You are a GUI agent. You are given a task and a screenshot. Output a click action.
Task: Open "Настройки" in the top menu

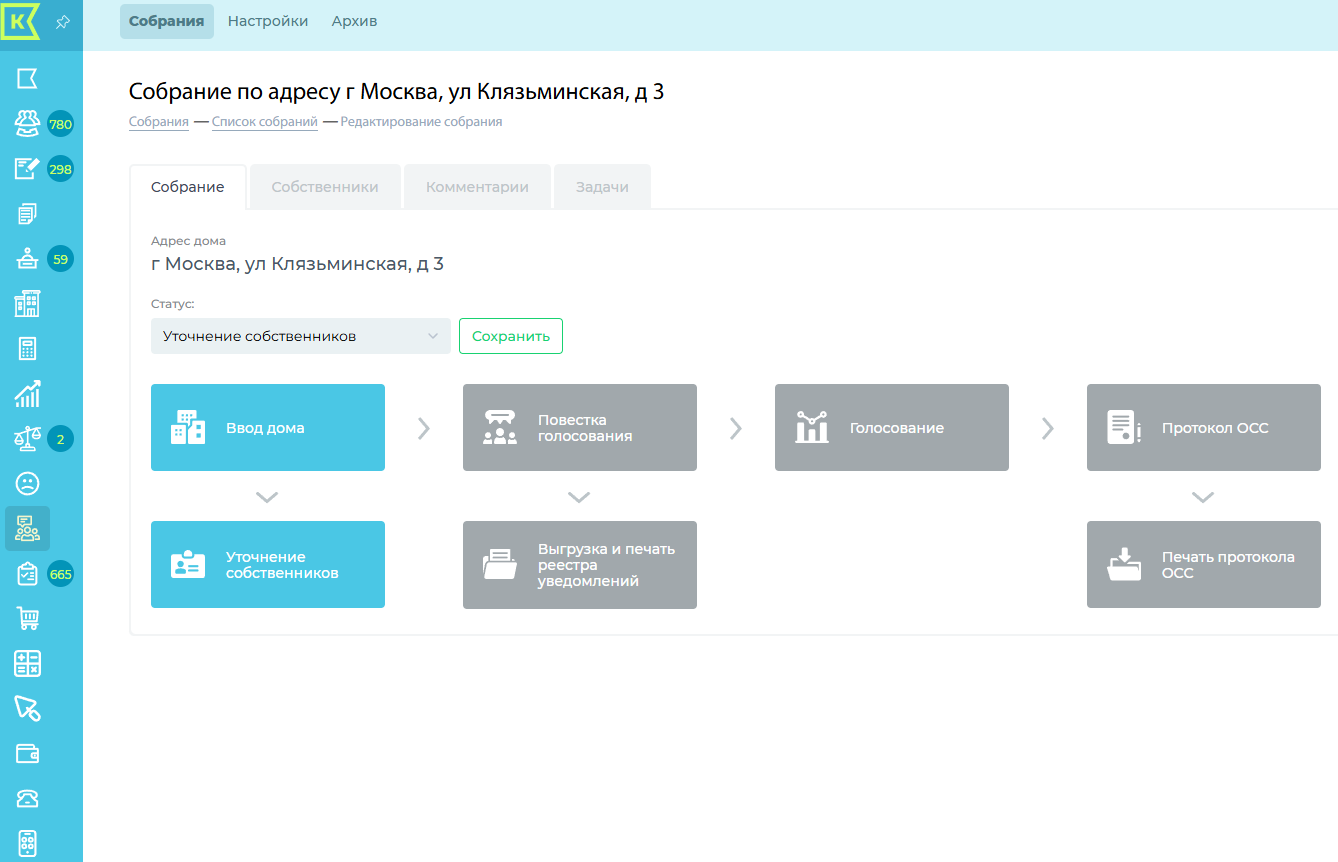tap(268, 21)
